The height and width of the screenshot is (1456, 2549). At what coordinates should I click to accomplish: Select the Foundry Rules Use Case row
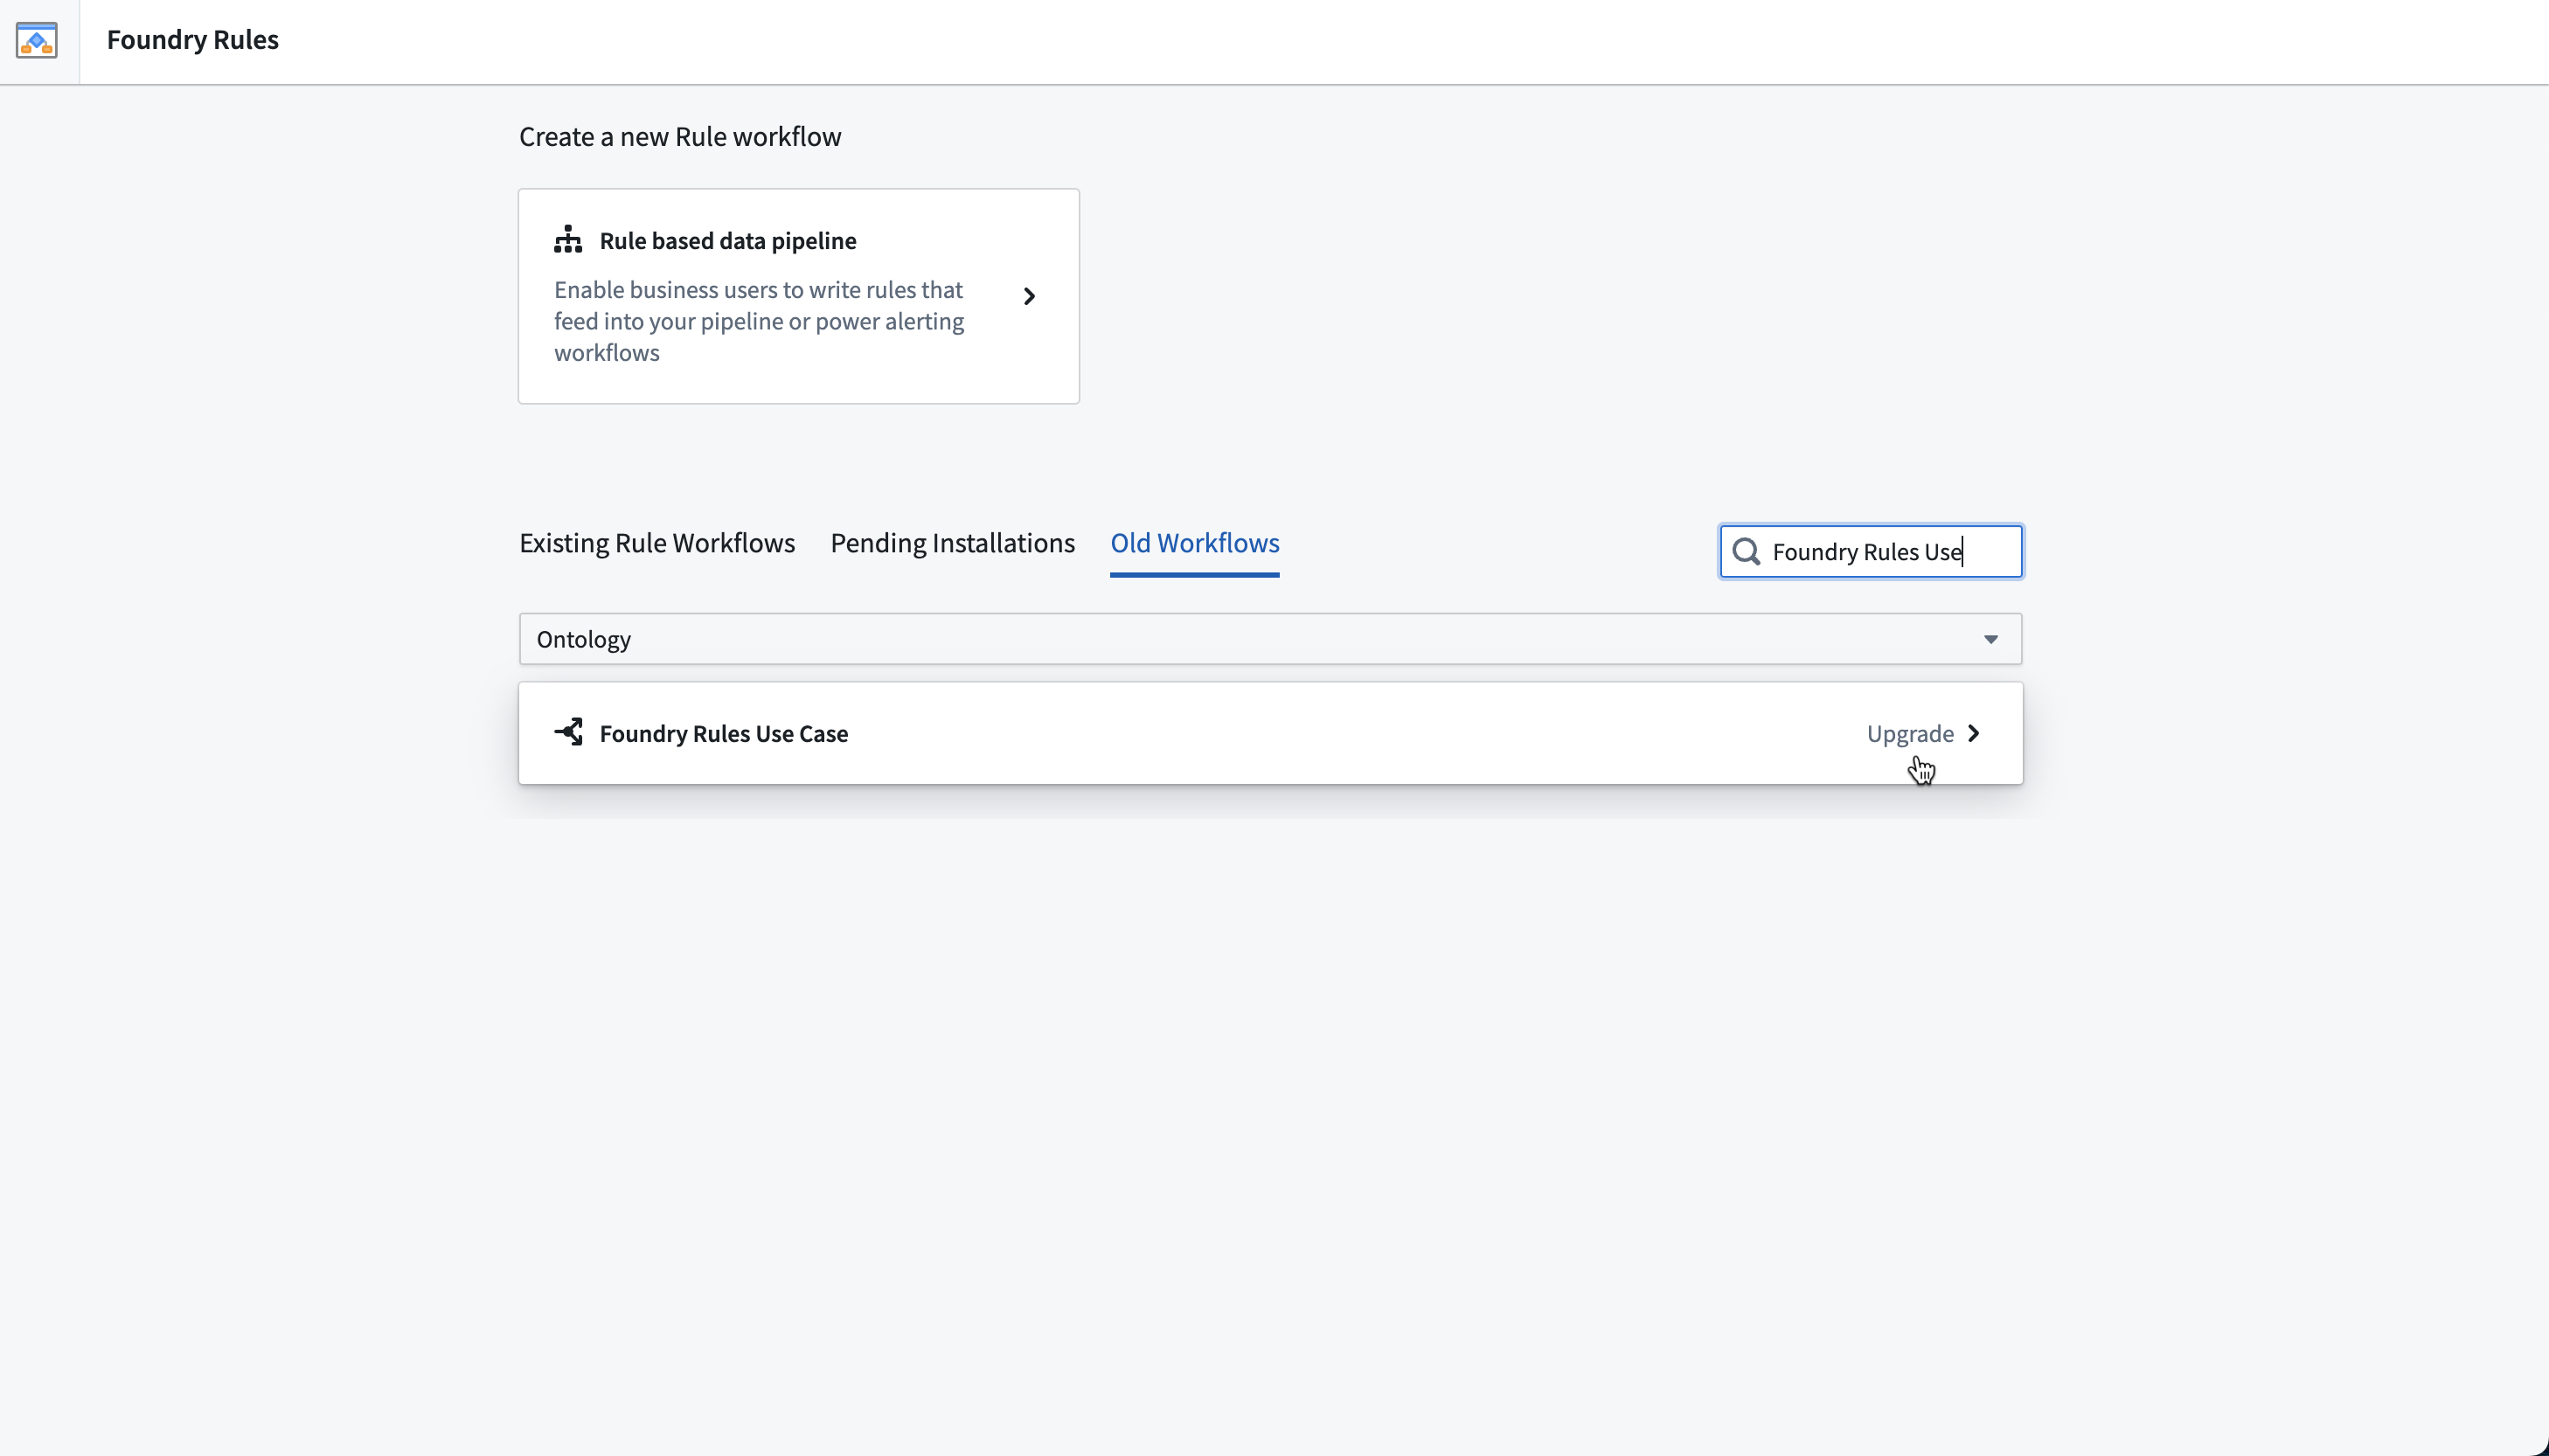[x=1271, y=733]
